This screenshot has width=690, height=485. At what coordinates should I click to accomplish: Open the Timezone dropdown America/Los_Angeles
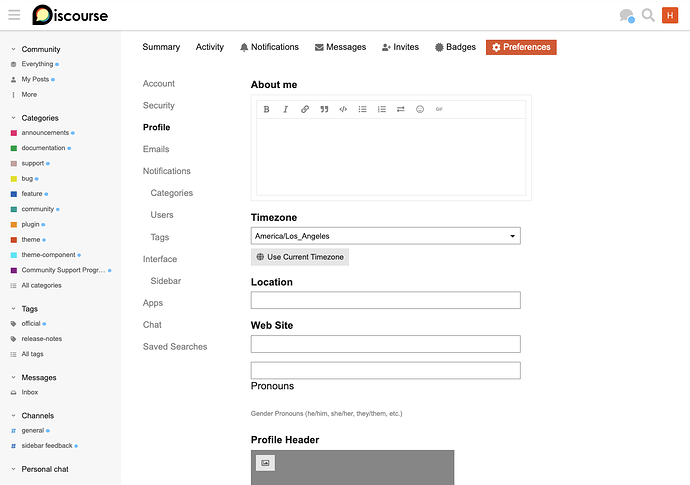(385, 236)
